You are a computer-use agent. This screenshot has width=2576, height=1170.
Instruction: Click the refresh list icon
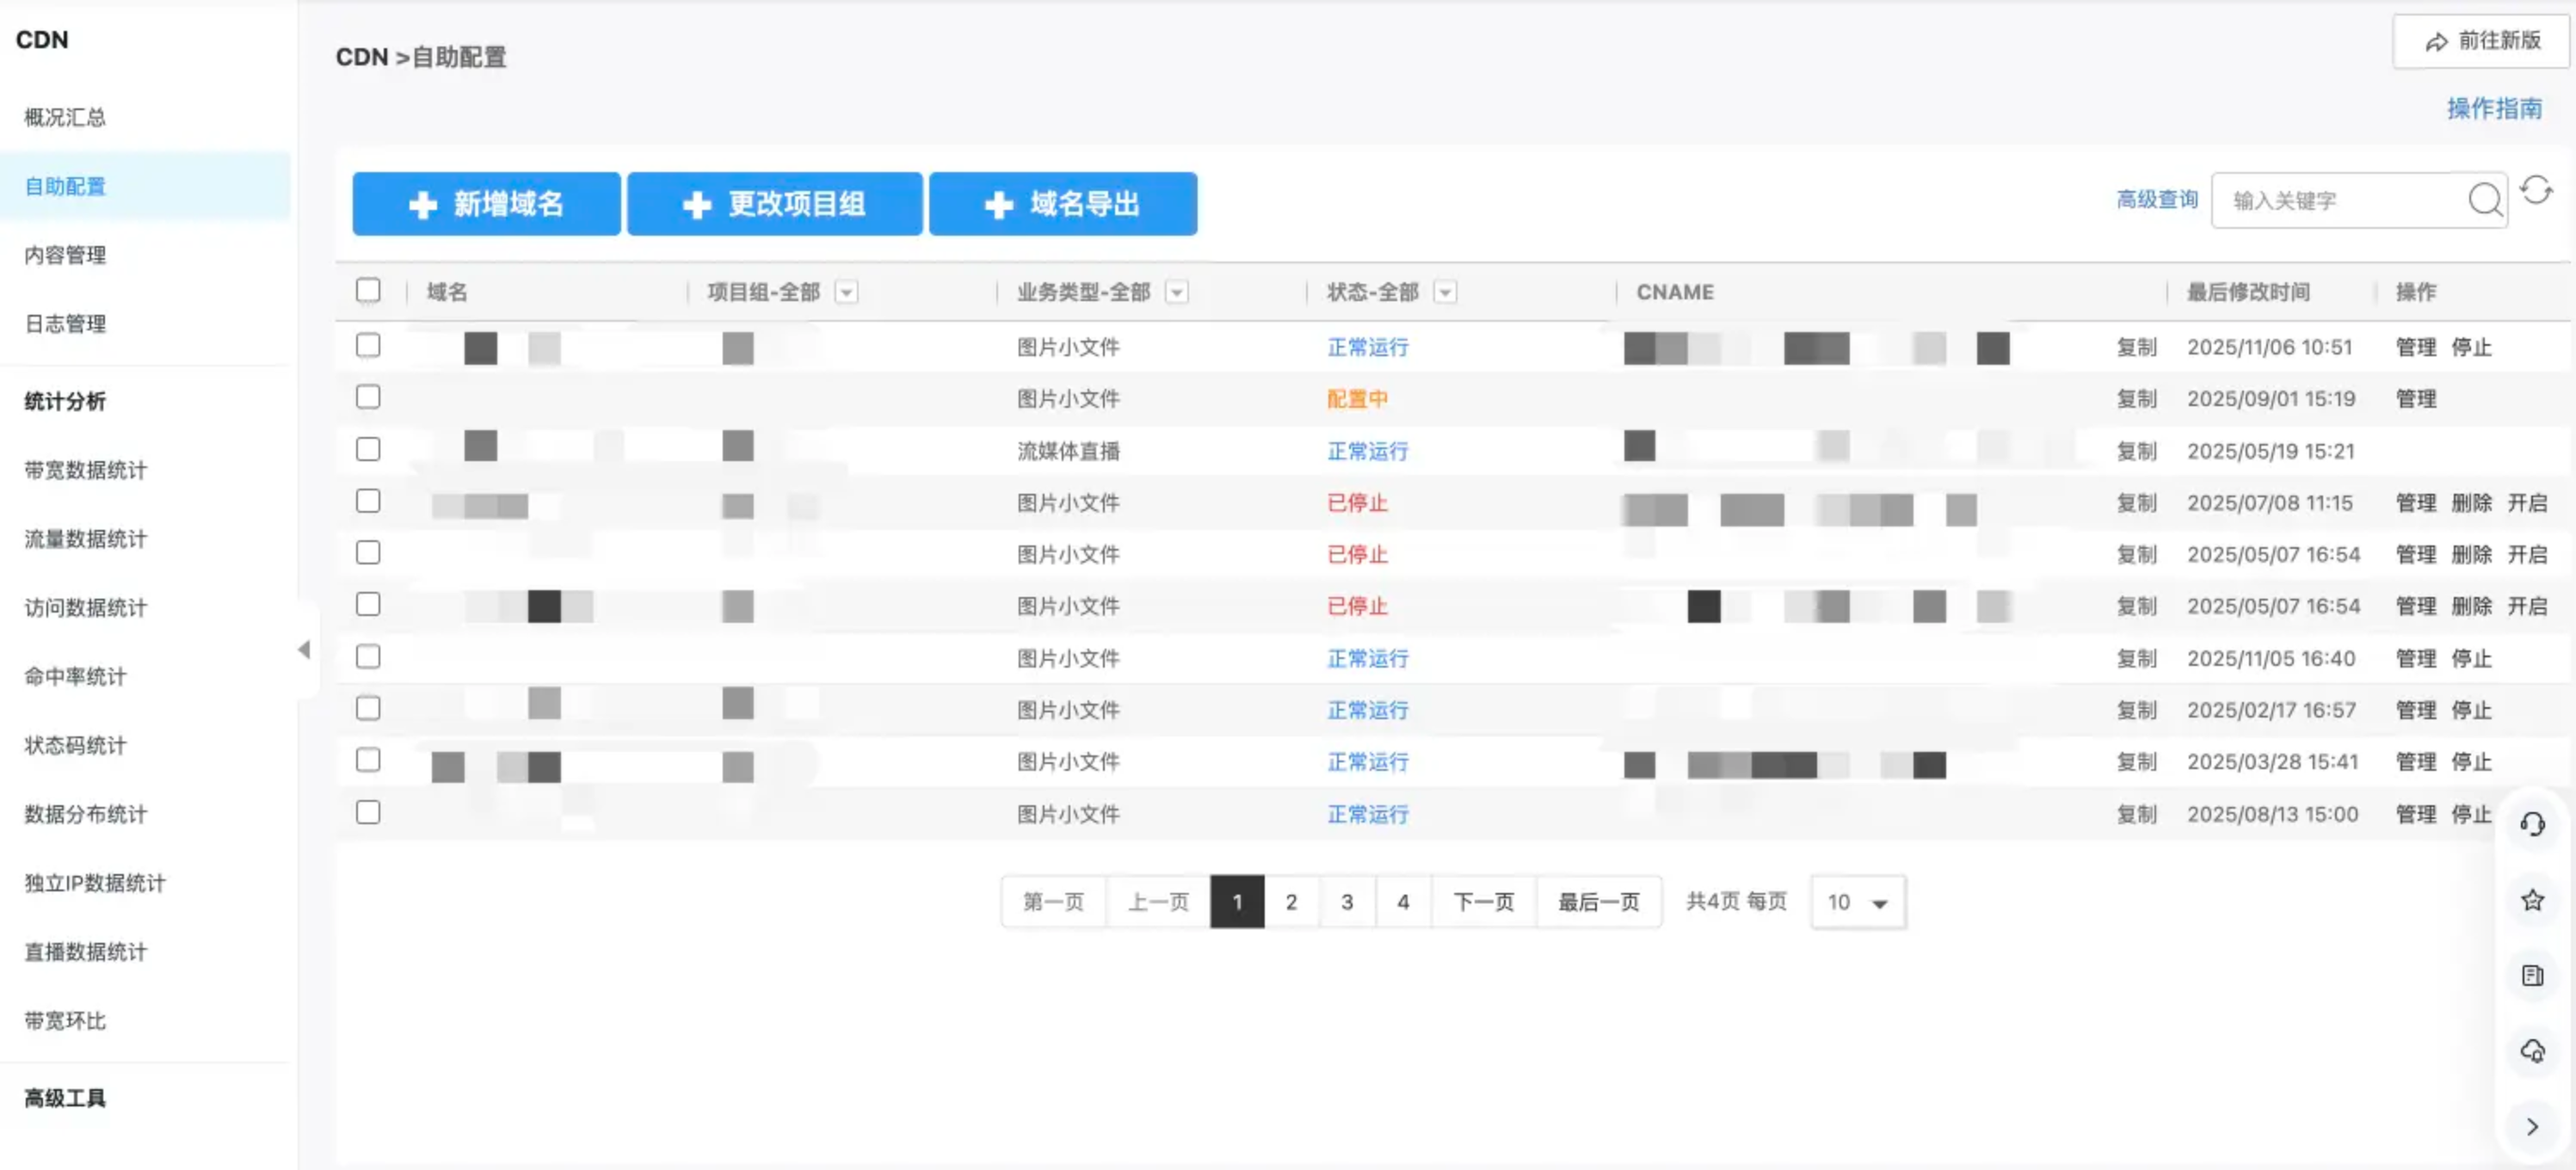(2536, 190)
